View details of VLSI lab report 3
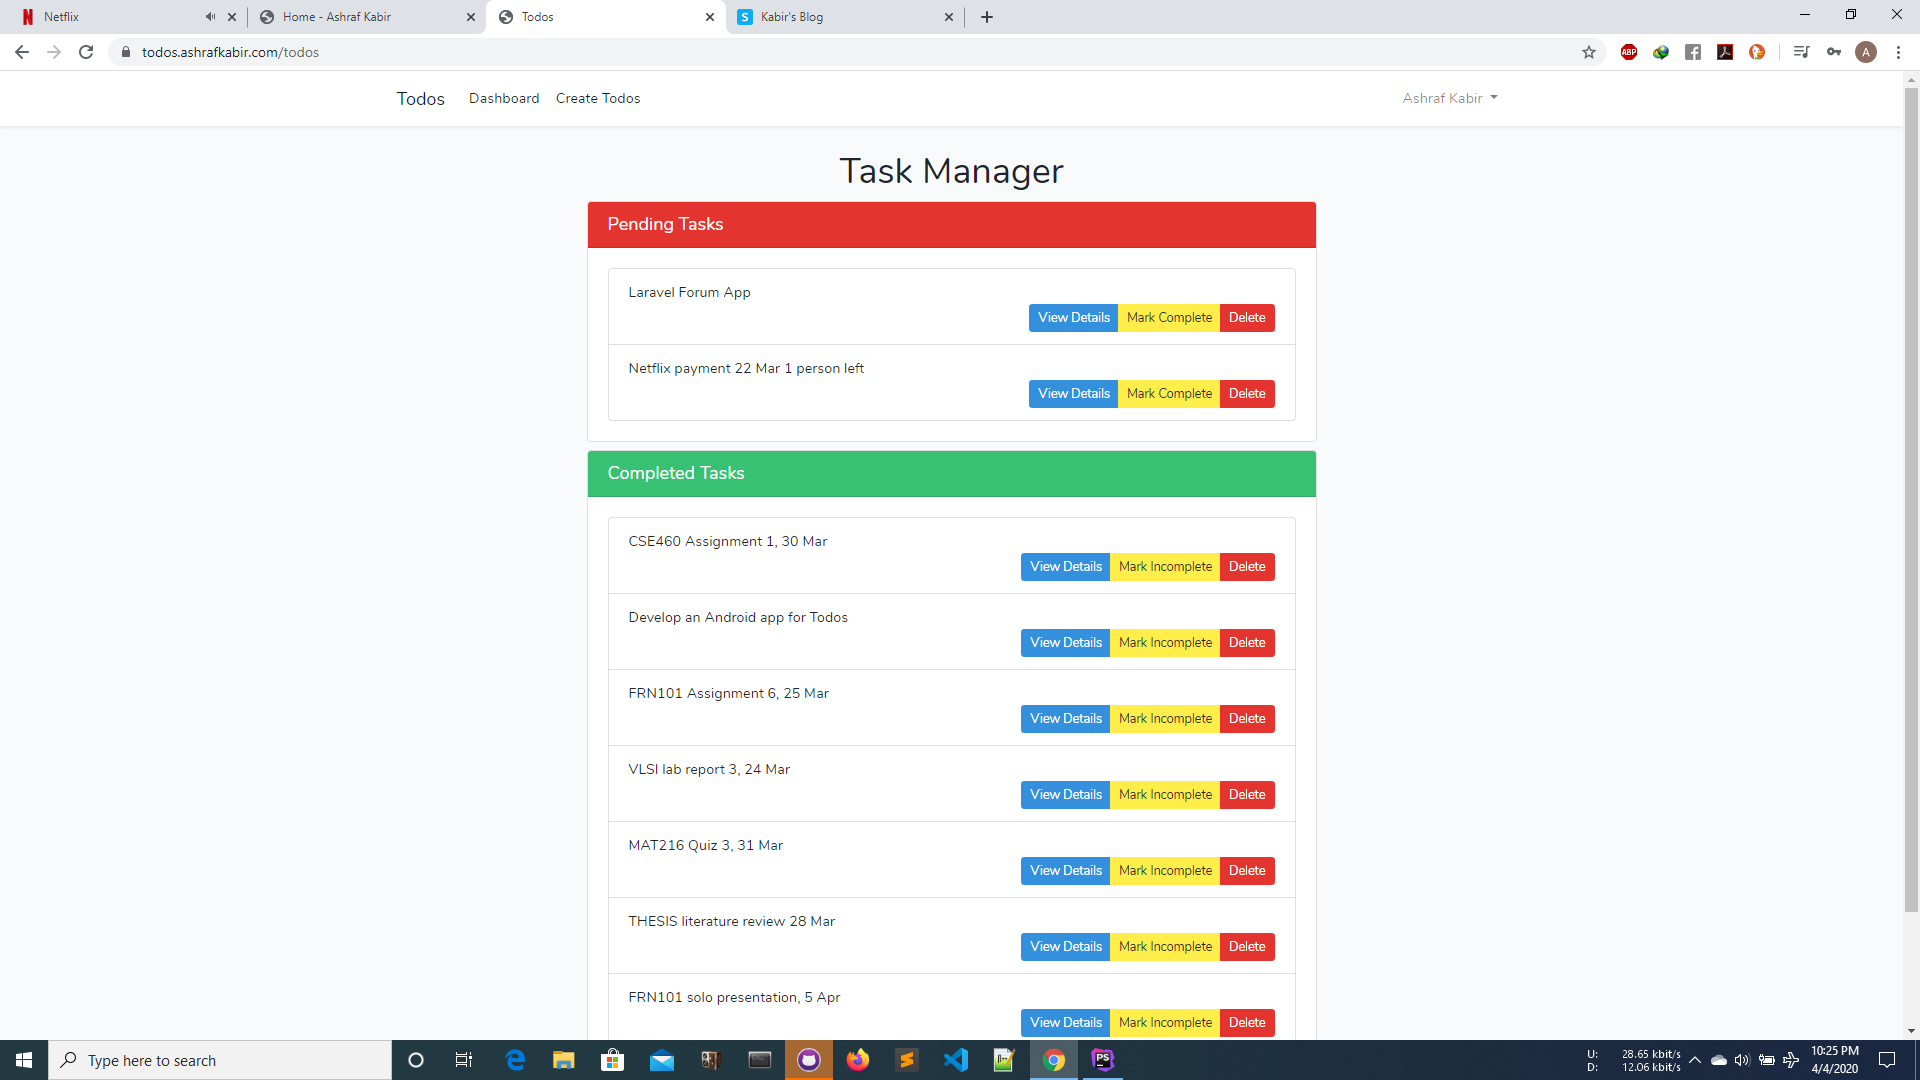1920x1080 pixels. 1065,795
